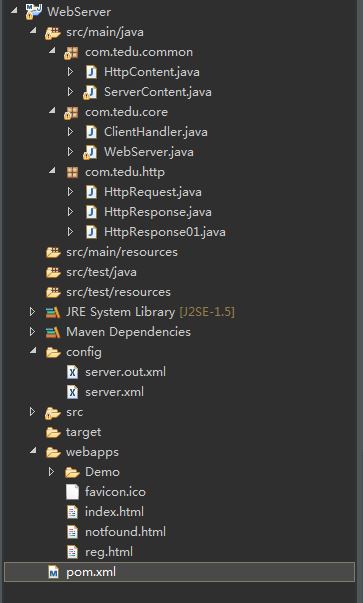The height and width of the screenshot is (603, 363).
Task: Select the com.tedu.core label
Action: click(126, 112)
